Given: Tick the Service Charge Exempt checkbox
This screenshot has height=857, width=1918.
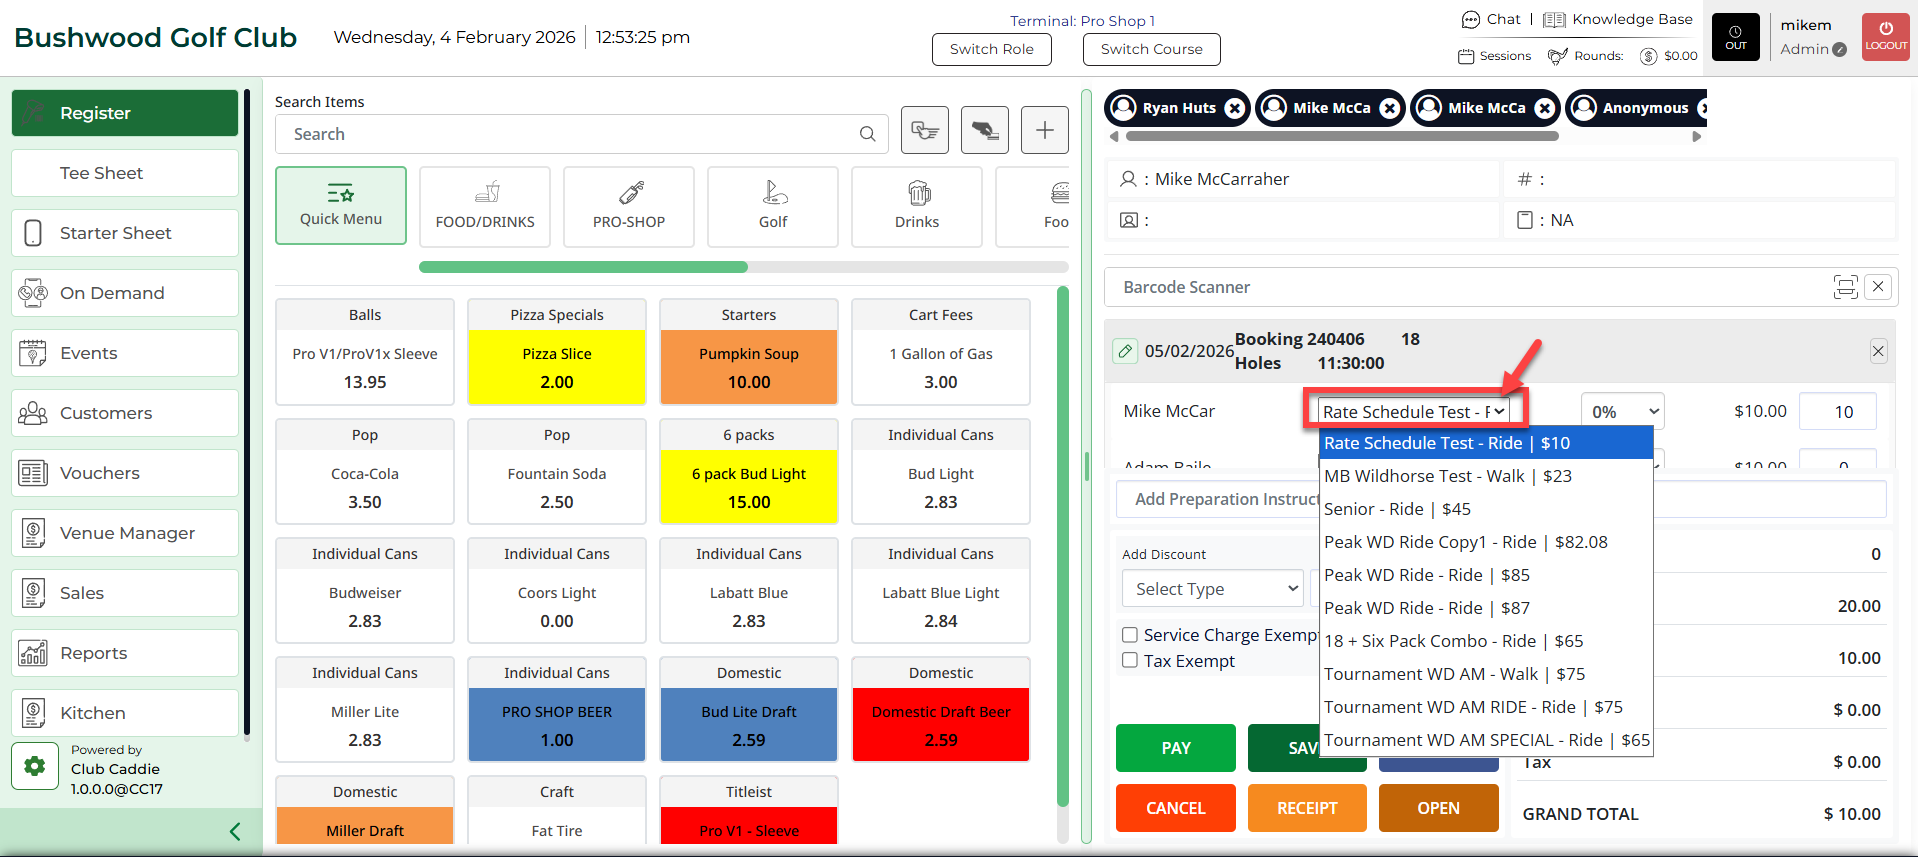Looking at the screenshot, I should click(1130, 634).
